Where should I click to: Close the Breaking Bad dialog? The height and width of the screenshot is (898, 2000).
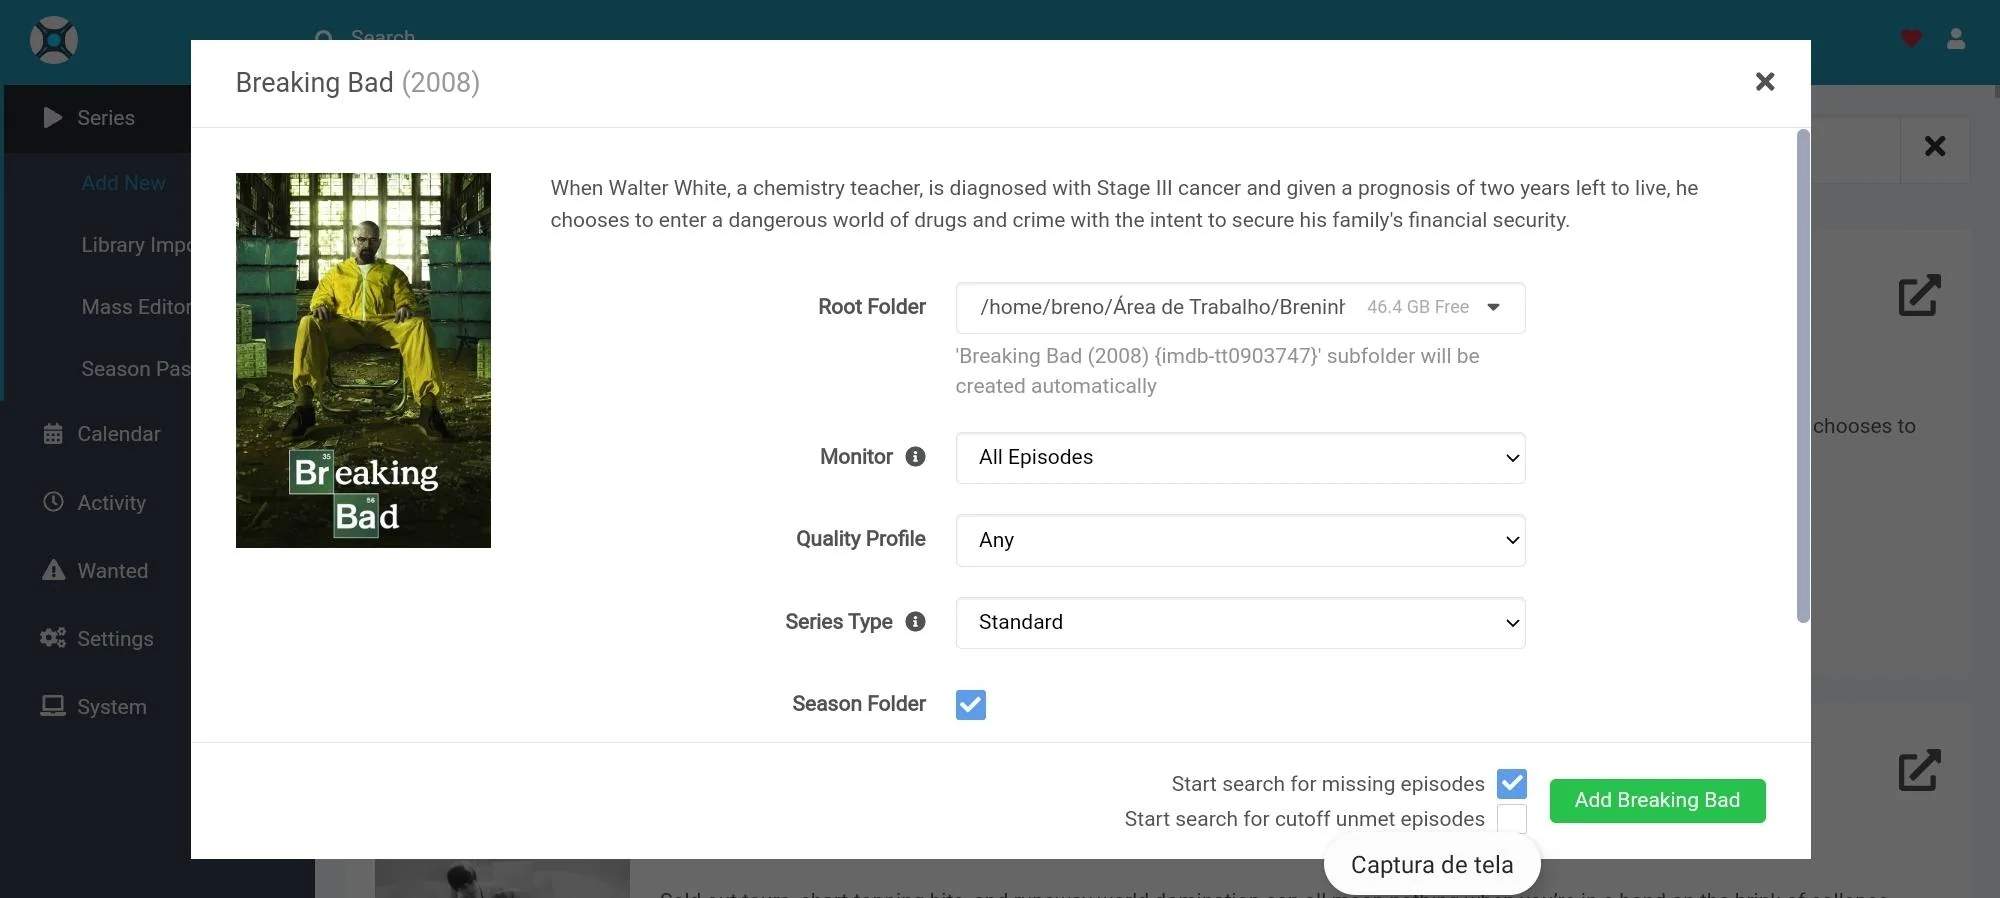coord(1765,82)
